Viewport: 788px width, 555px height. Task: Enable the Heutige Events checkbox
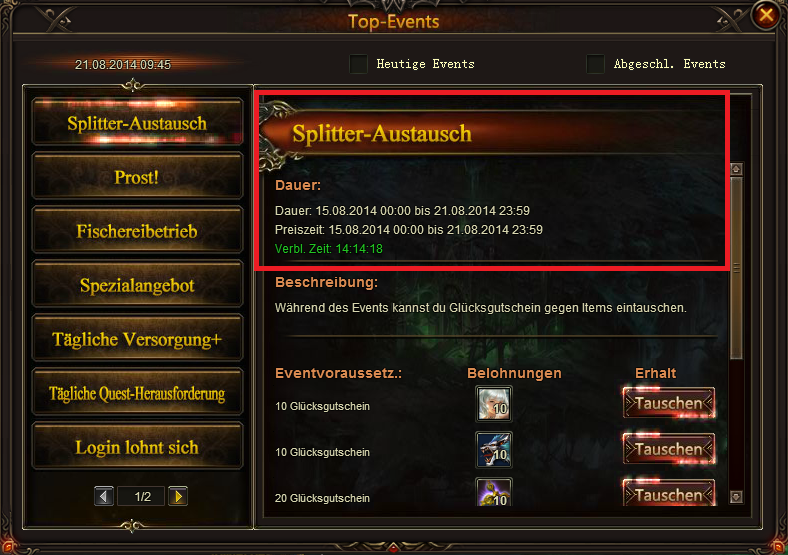[358, 64]
